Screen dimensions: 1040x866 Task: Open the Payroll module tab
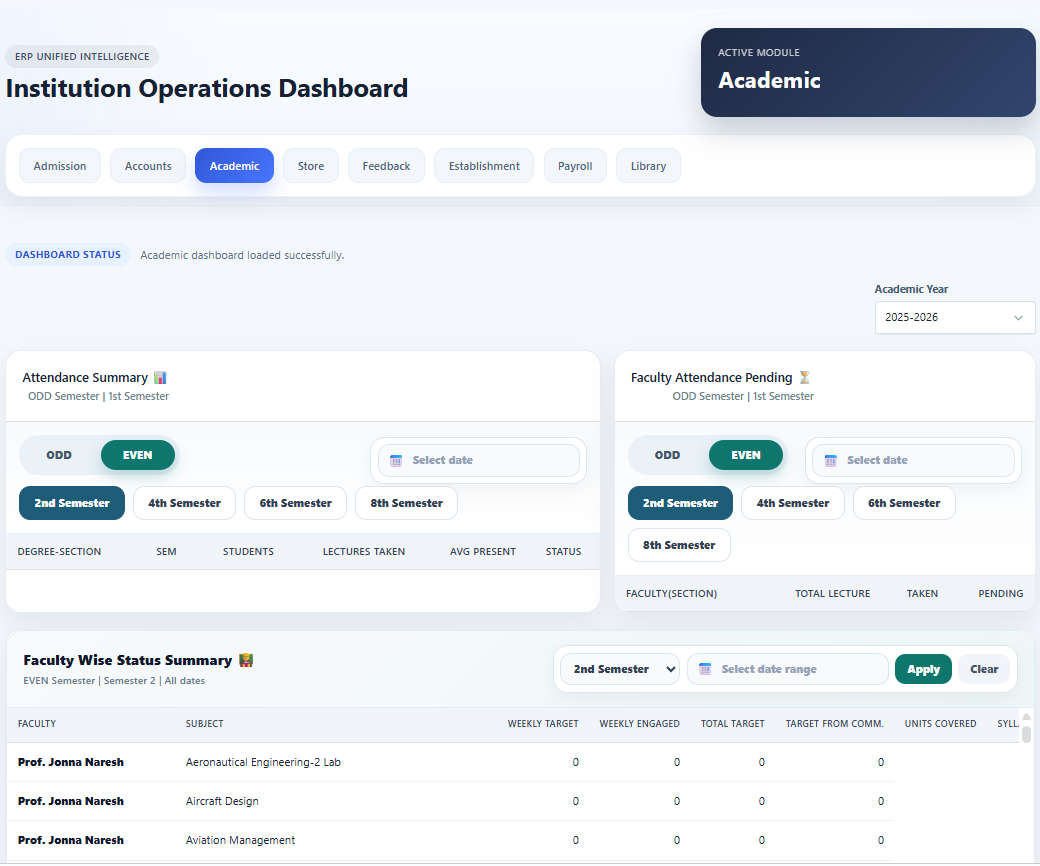575,166
